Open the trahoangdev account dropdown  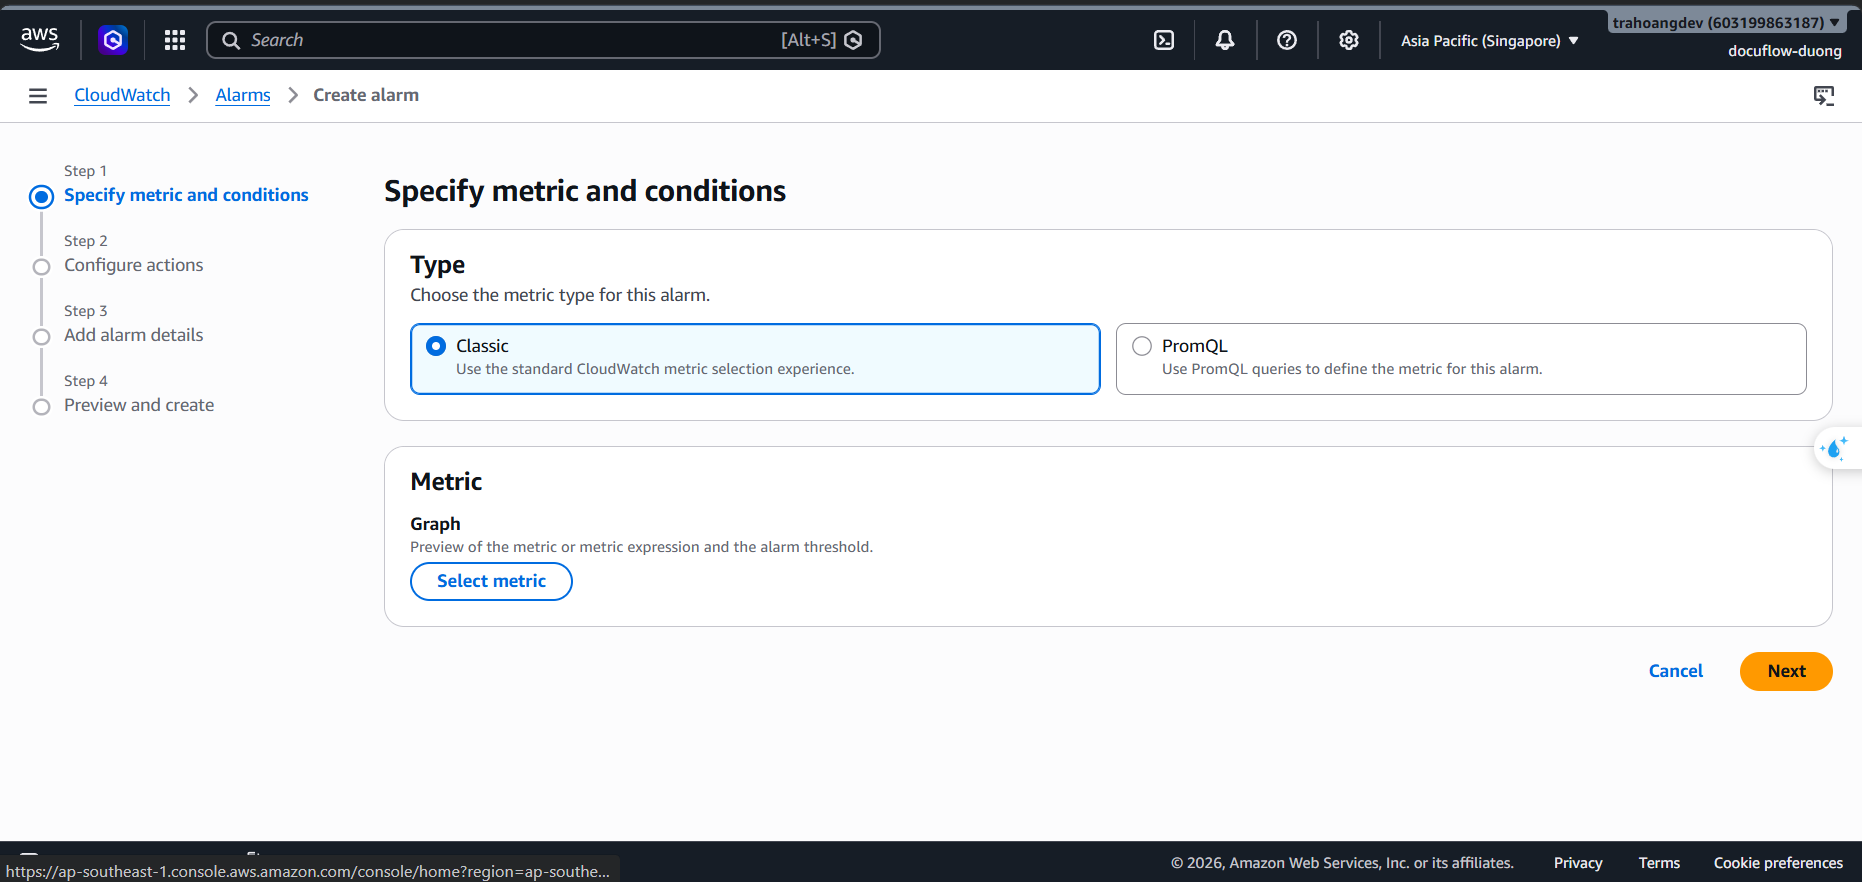(1726, 22)
